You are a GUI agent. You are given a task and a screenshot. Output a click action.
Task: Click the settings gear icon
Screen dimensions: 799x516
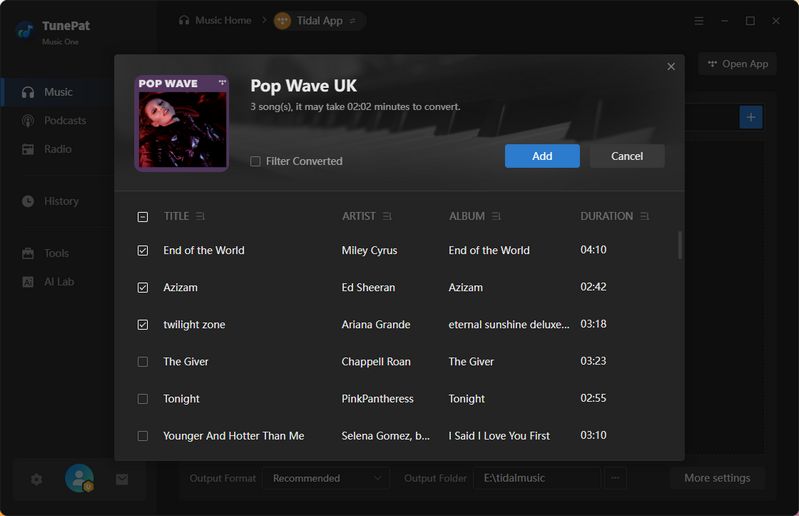coord(37,479)
